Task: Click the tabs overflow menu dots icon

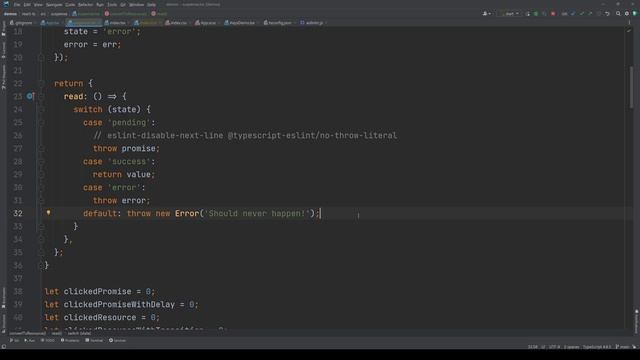Action: (x=629, y=23)
